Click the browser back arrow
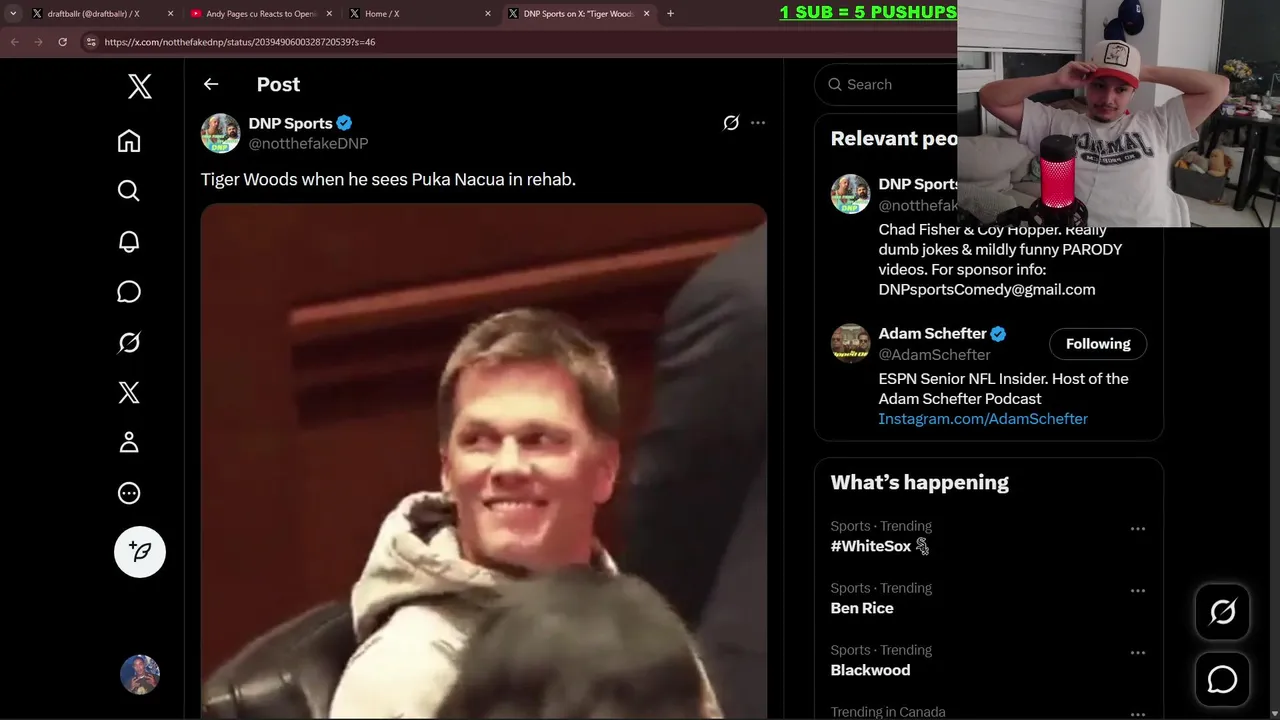Screen dimensions: 1280x720 pos(14,42)
